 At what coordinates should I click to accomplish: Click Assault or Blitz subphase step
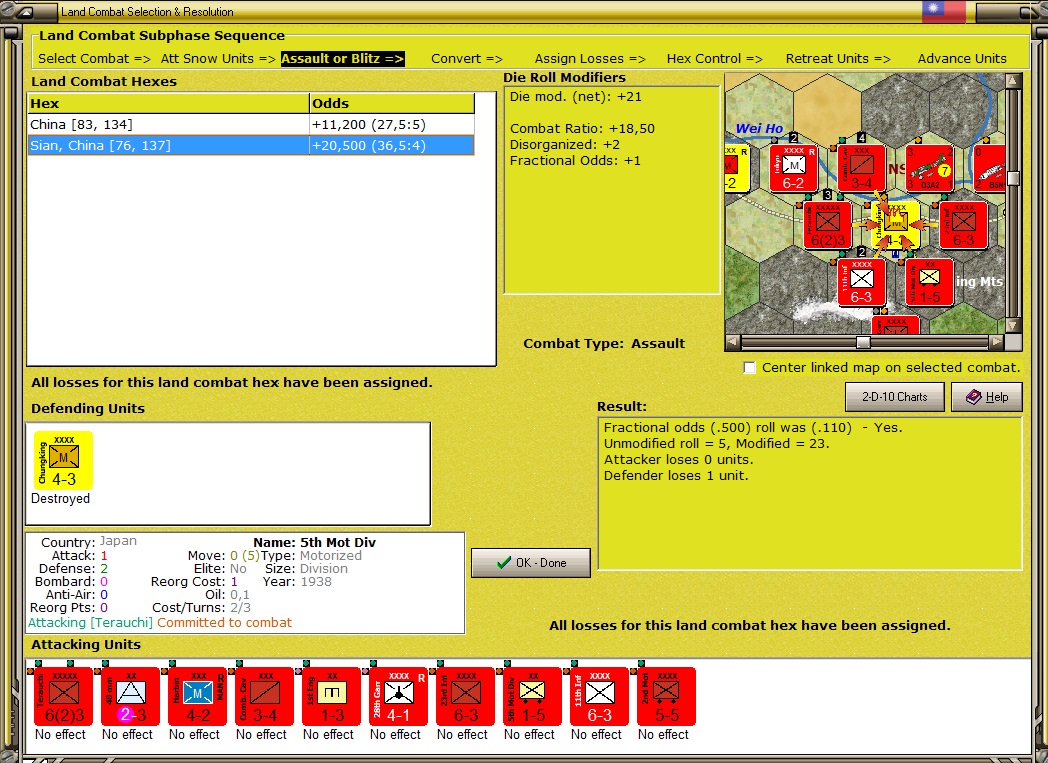pyautogui.click(x=342, y=58)
